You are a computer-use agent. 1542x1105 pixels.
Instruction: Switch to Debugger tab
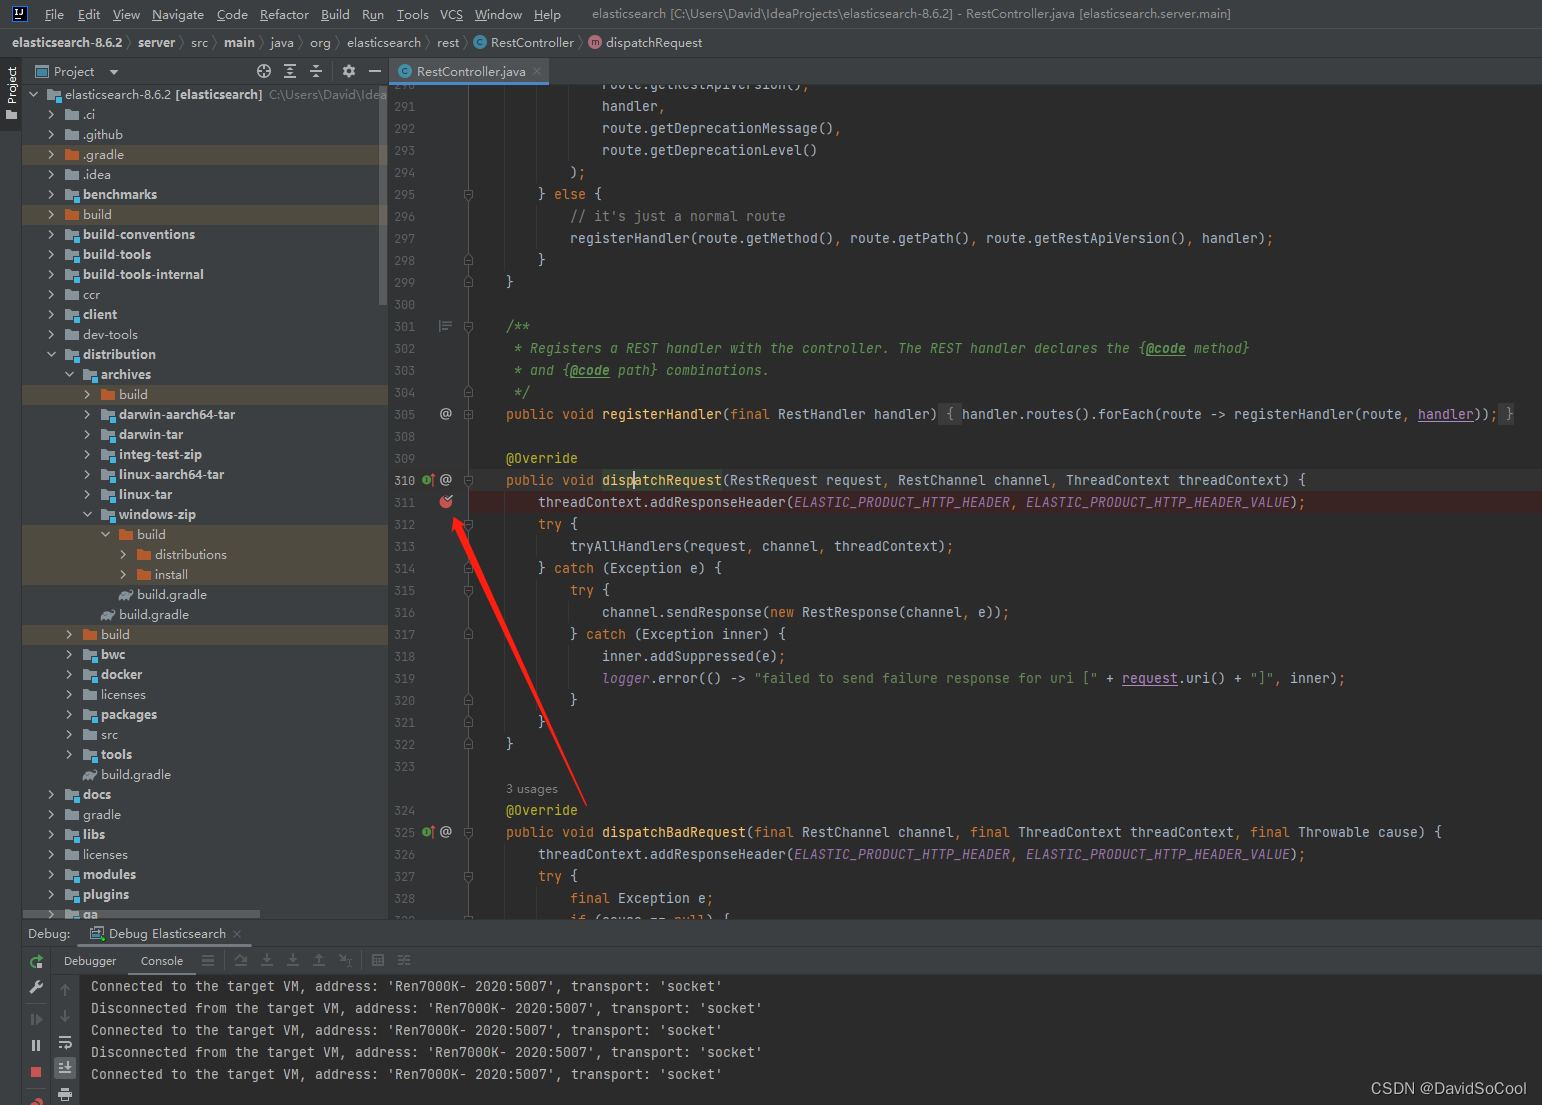click(90, 961)
